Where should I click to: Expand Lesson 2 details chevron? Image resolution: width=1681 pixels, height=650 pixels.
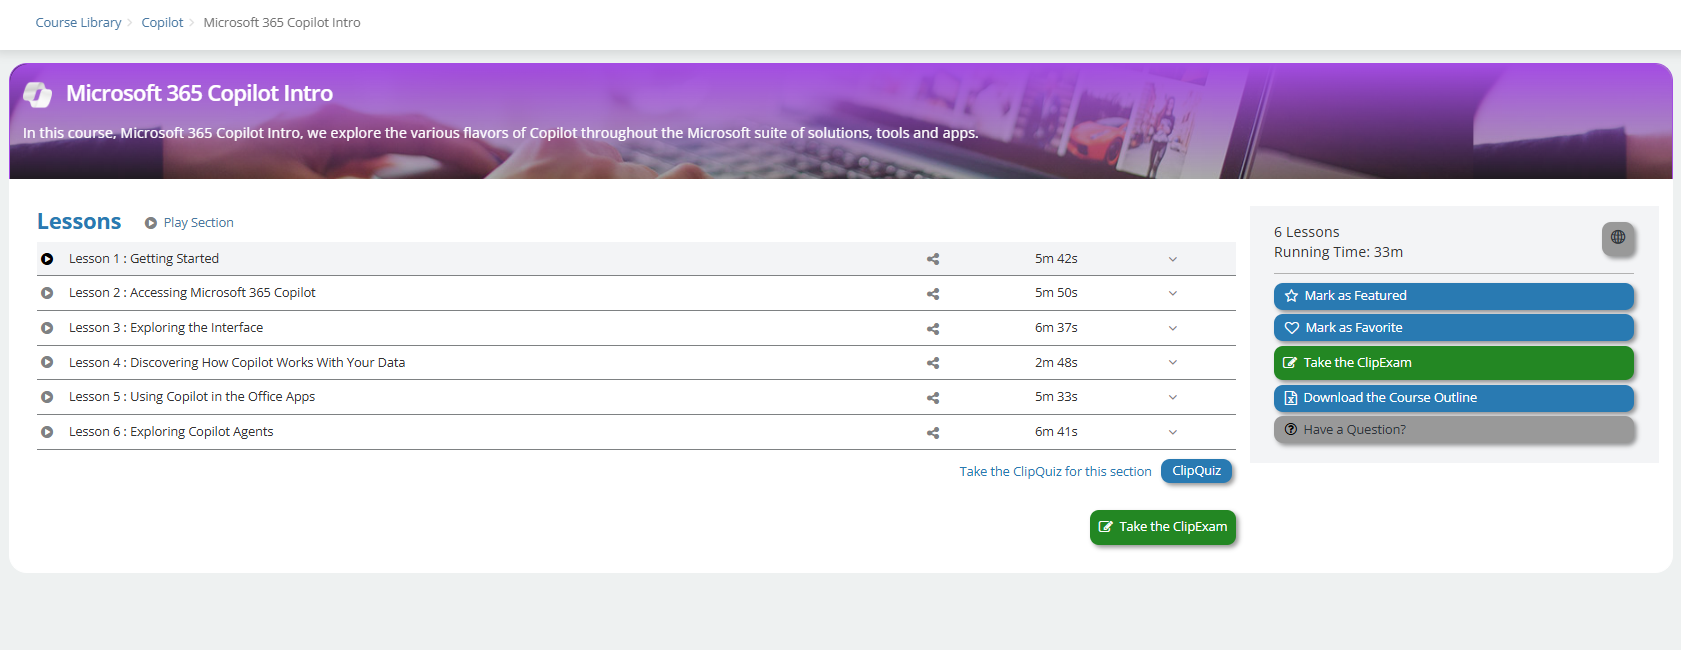1173,293
